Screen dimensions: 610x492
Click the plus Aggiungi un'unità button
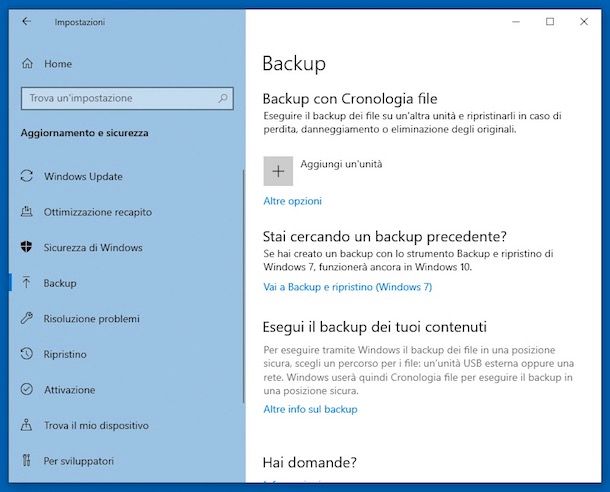click(278, 171)
